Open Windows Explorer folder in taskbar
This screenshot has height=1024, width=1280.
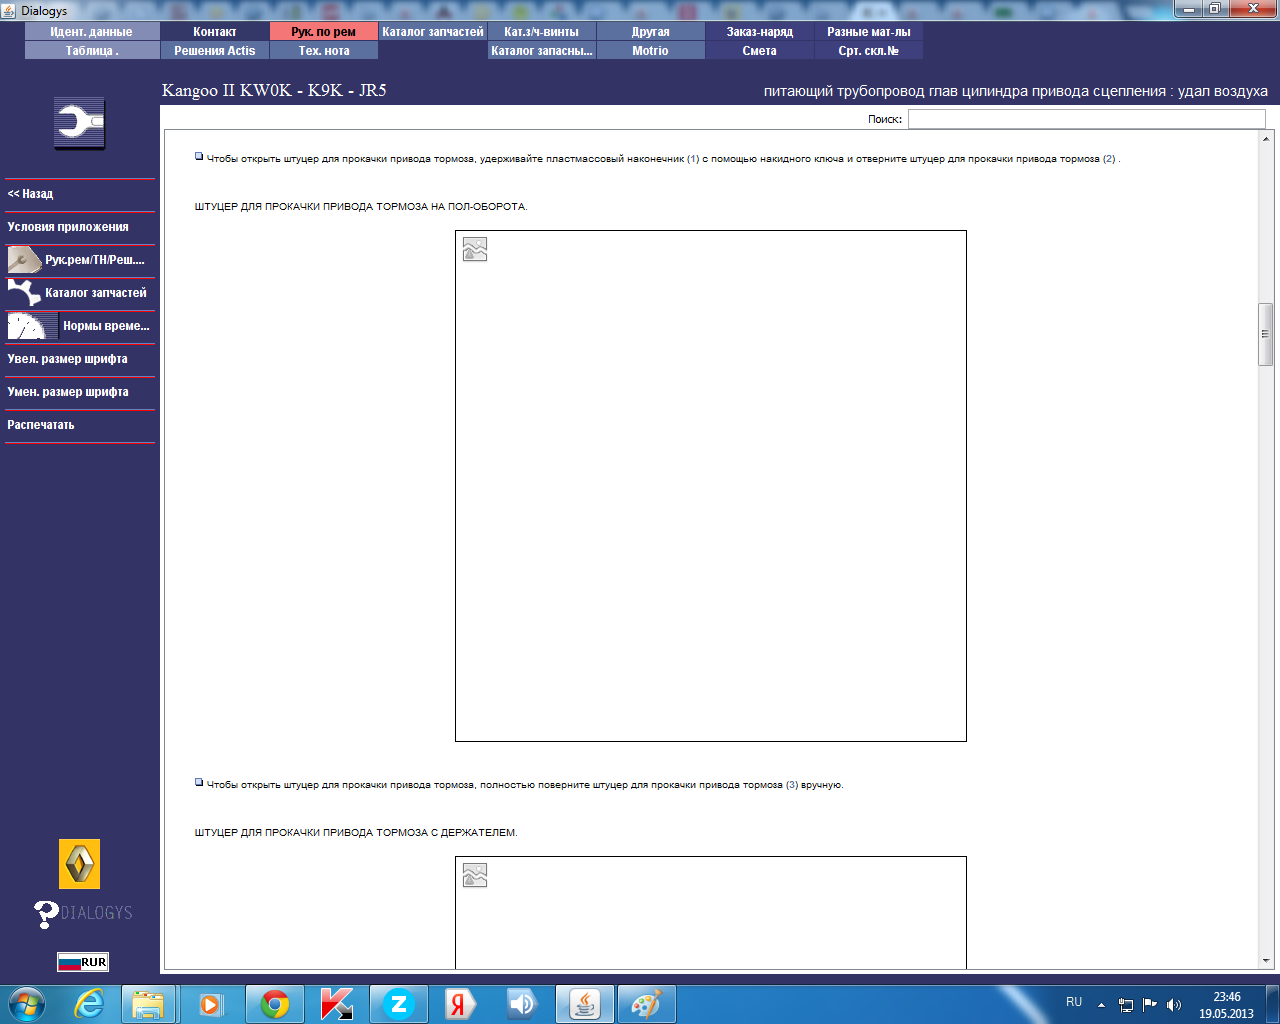[x=148, y=1004]
